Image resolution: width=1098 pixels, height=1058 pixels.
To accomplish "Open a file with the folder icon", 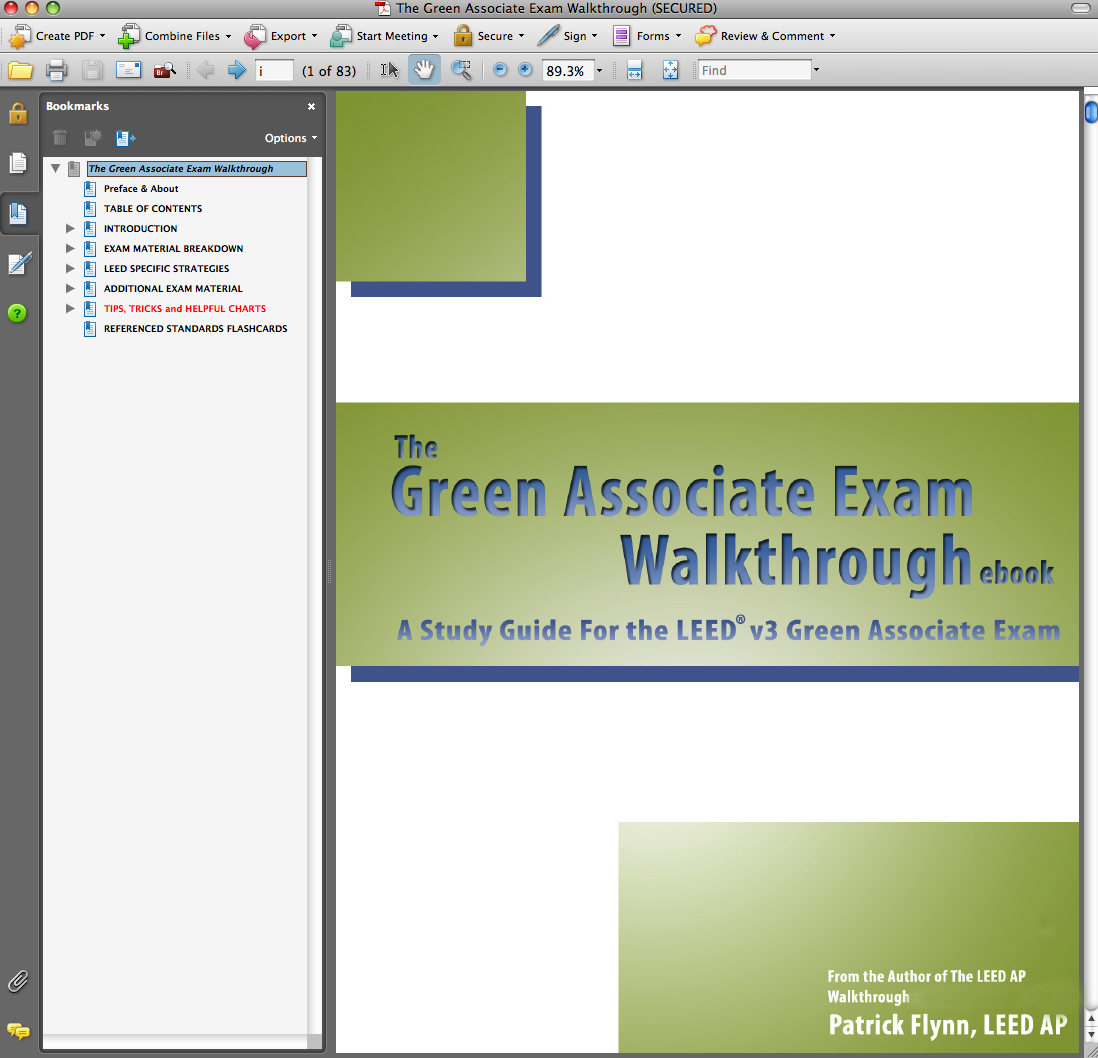I will point(20,70).
